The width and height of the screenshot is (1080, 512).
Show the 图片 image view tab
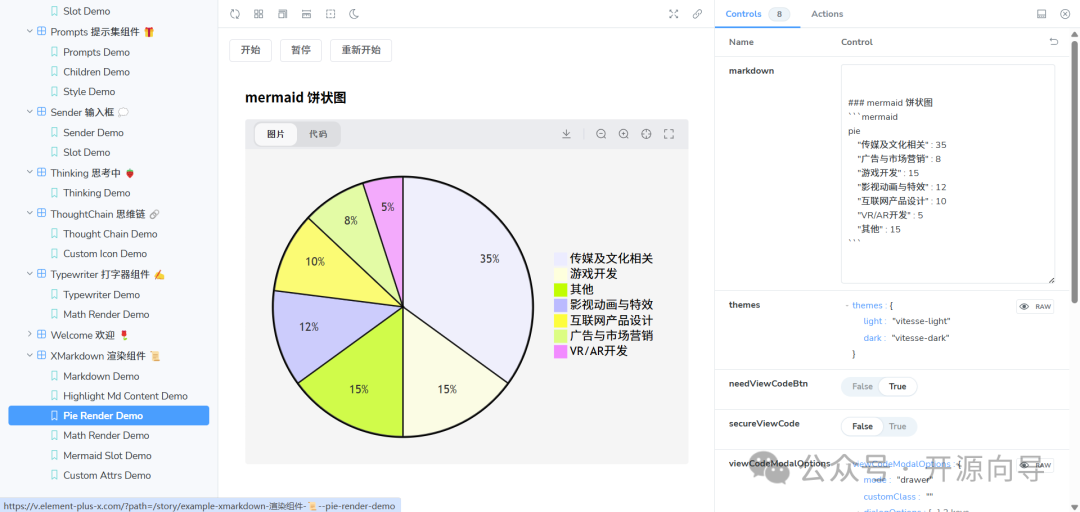[x=276, y=134]
